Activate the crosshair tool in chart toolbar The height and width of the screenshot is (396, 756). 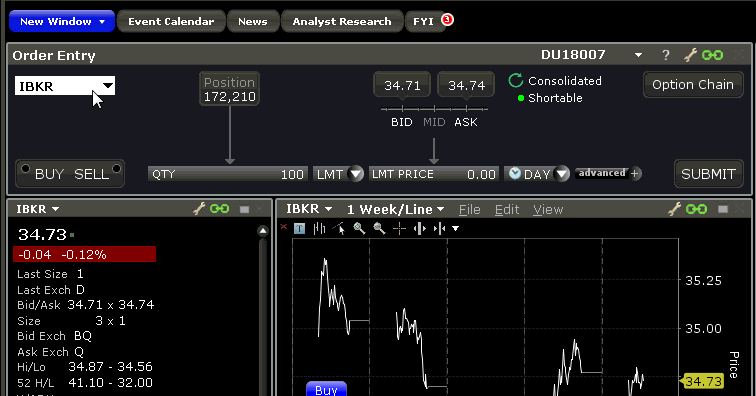[400, 228]
